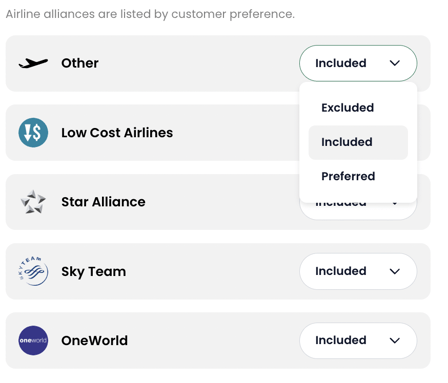The image size is (448, 383).
Task: Collapse the Other alliance Included dropdown
Action: 358,63
